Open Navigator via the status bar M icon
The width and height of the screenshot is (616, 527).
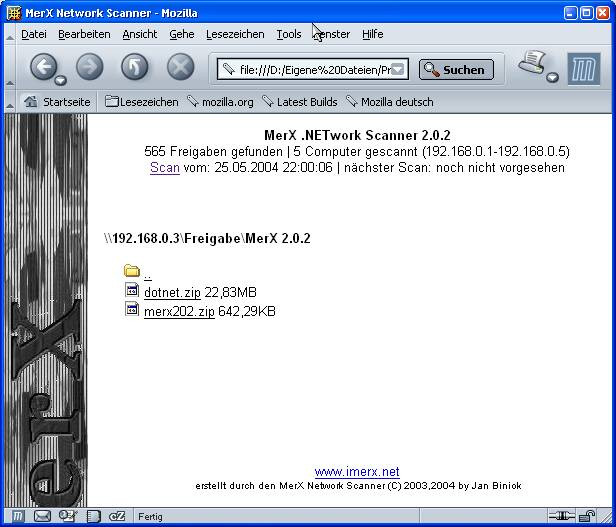click(x=17, y=516)
